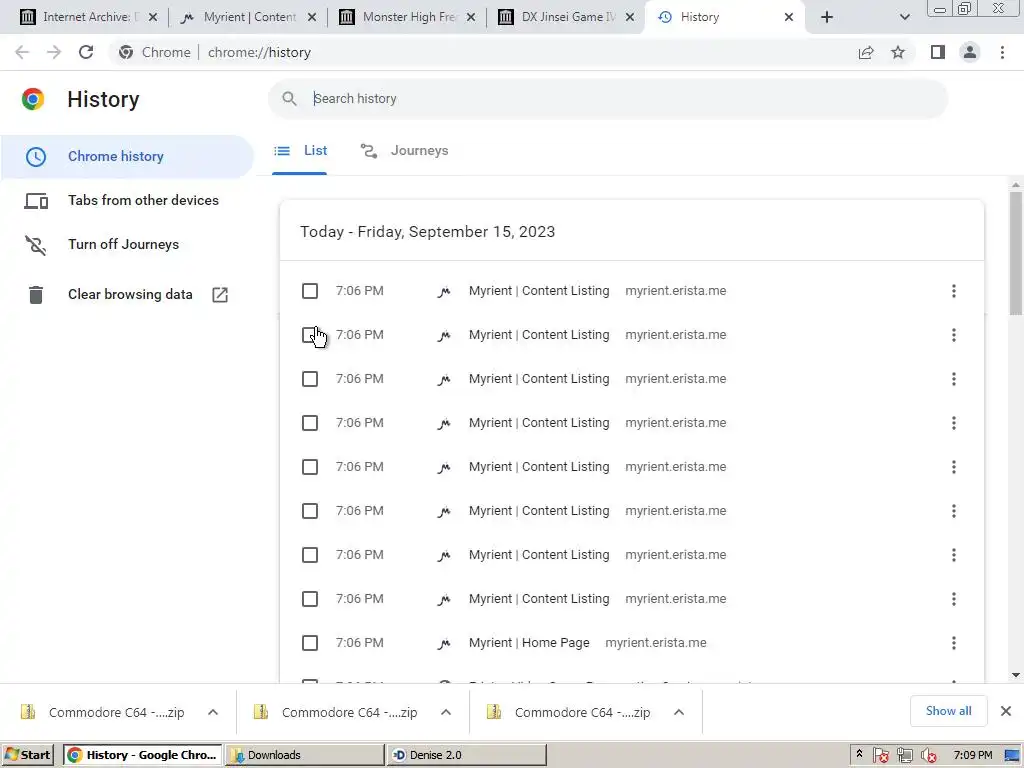
Task: Check the sixth Myrient Content Listing entry
Action: pyautogui.click(x=310, y=511)
